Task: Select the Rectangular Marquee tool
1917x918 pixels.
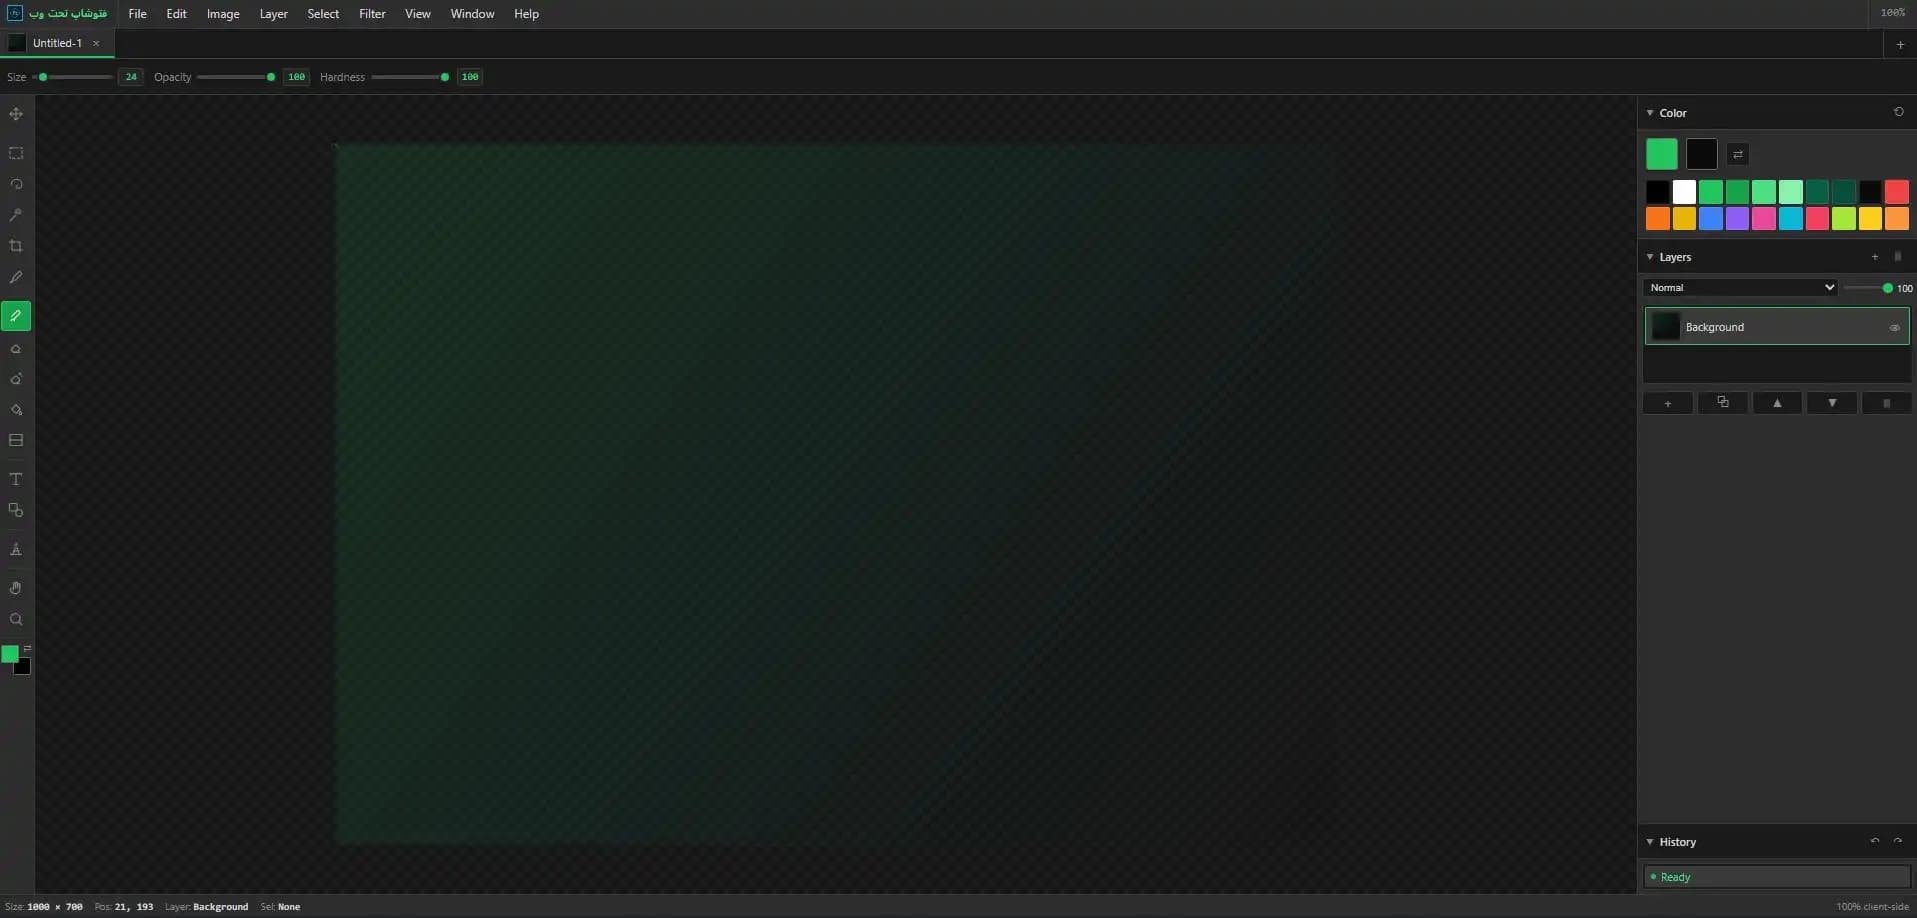Action: point(16,153)
